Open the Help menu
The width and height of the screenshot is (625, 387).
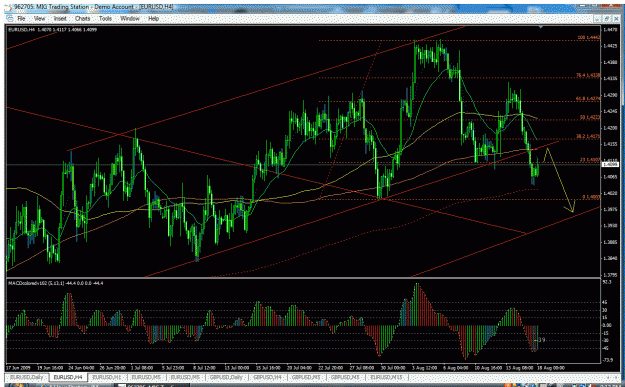(153, 19)
